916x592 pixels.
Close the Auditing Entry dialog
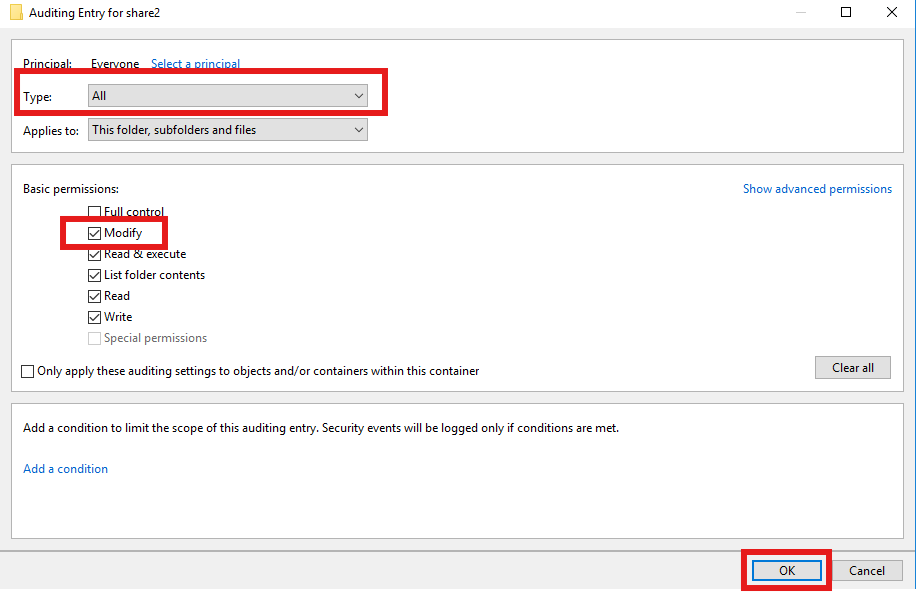[x=892, y=13]
